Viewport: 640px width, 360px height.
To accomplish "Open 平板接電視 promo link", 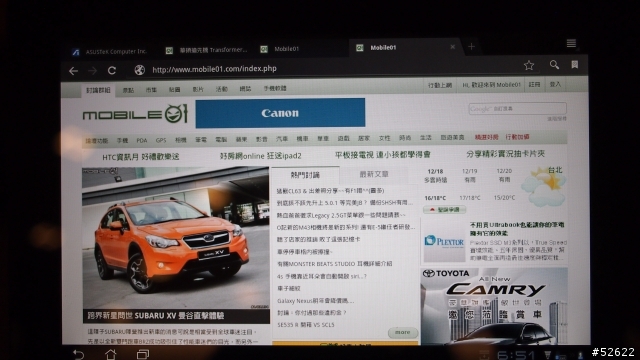I will pyautogui.click(x=382, y=155).
